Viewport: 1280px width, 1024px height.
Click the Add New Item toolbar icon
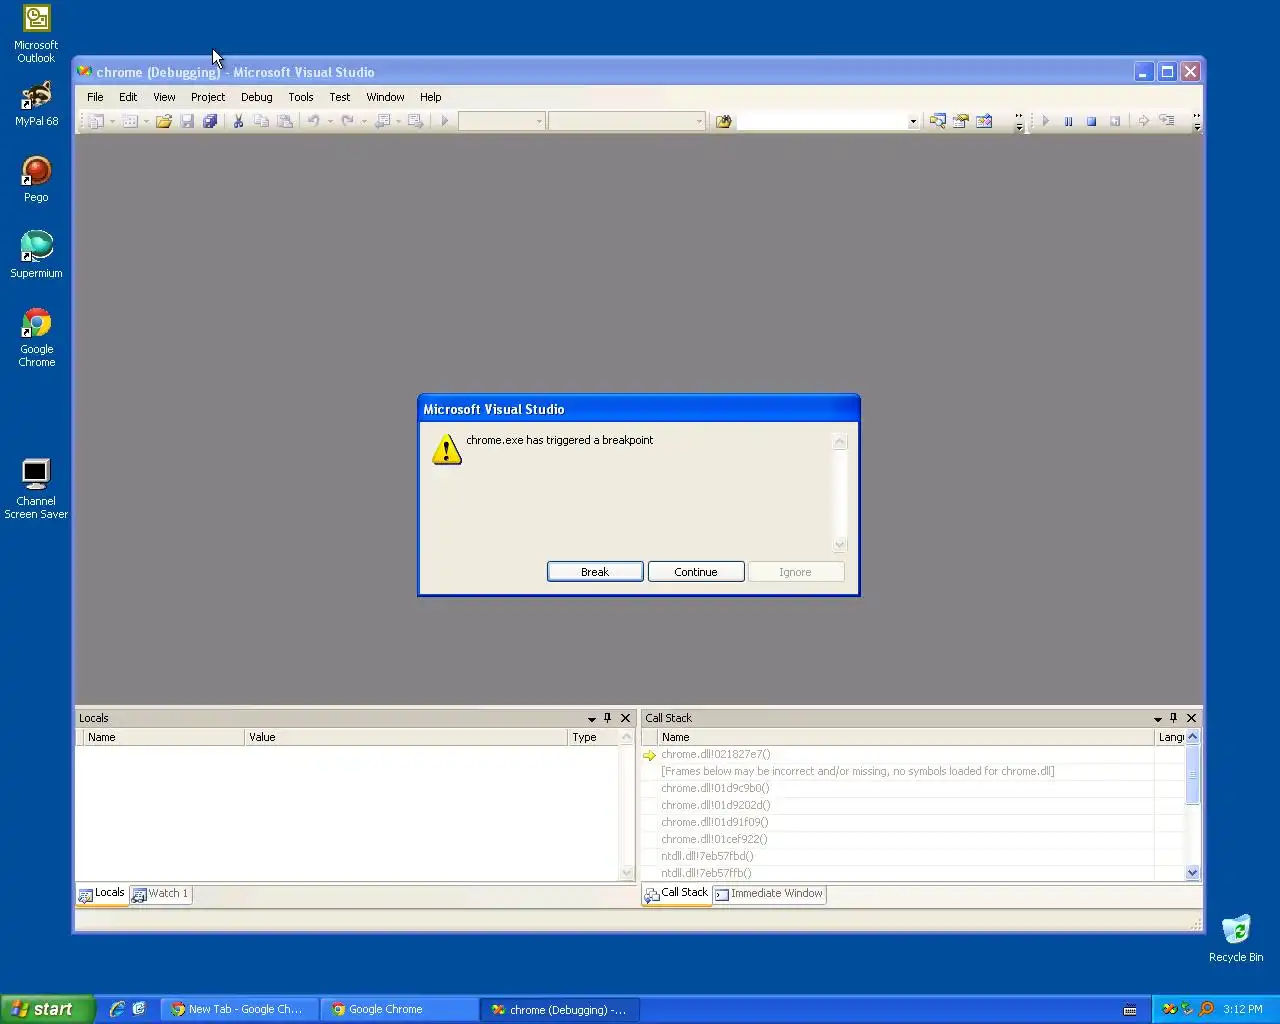[130, 121]
